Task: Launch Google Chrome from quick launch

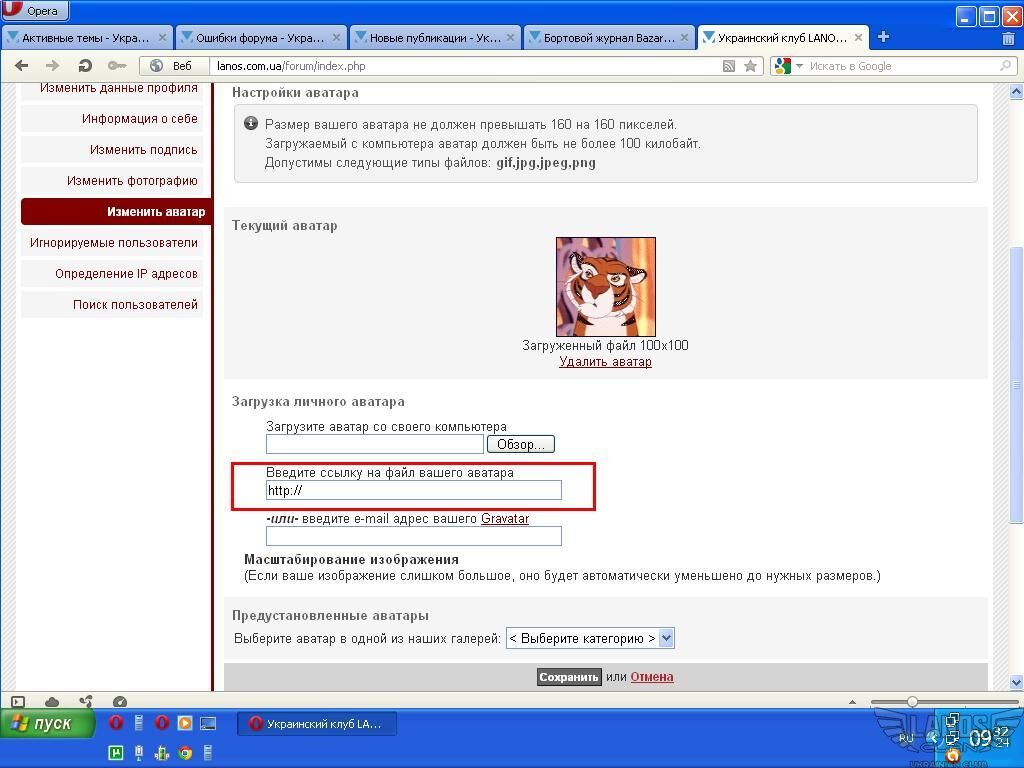Action: (185, 753)
